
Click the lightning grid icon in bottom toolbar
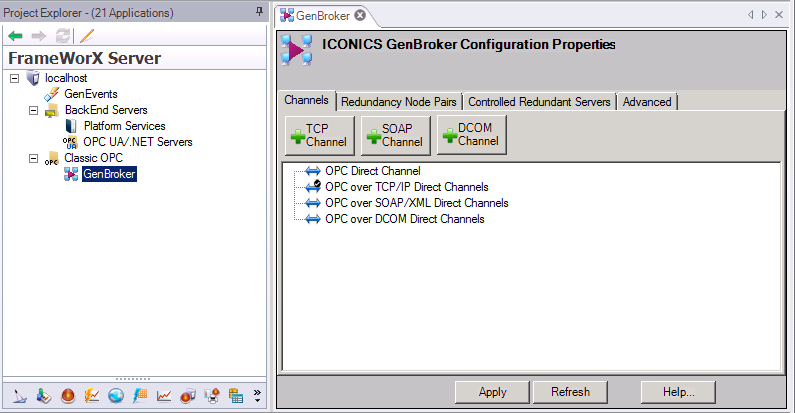[140, 396]
